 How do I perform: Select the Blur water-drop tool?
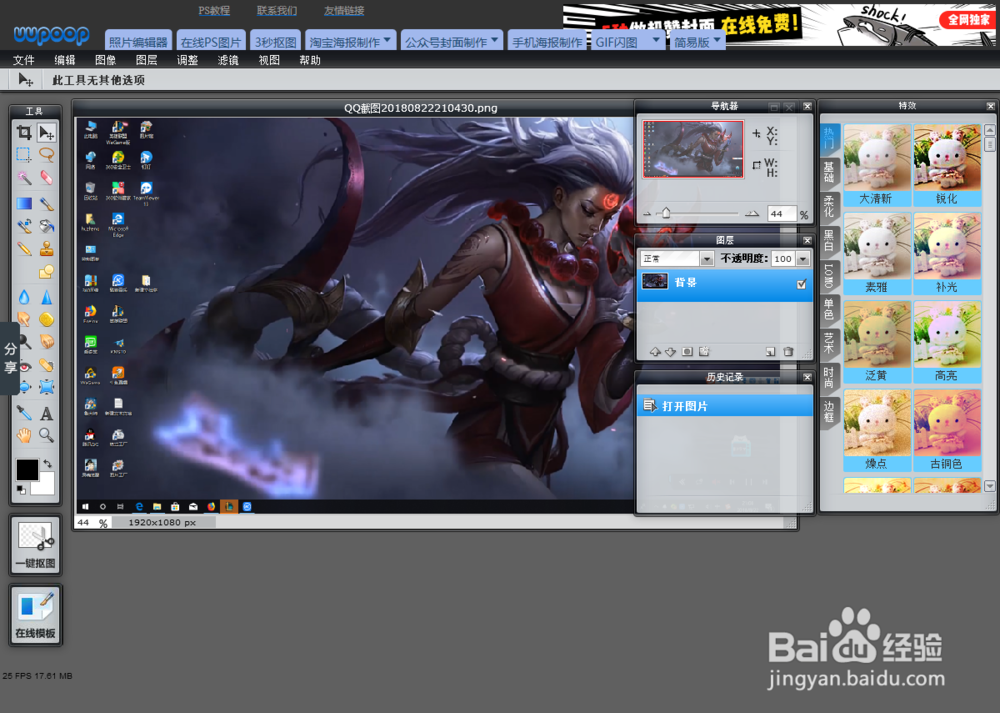pos(24,297)
